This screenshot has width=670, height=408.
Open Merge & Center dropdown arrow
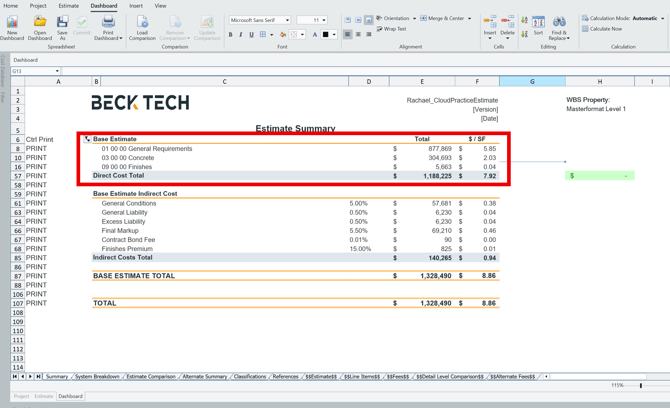click(x=469, y=18)
